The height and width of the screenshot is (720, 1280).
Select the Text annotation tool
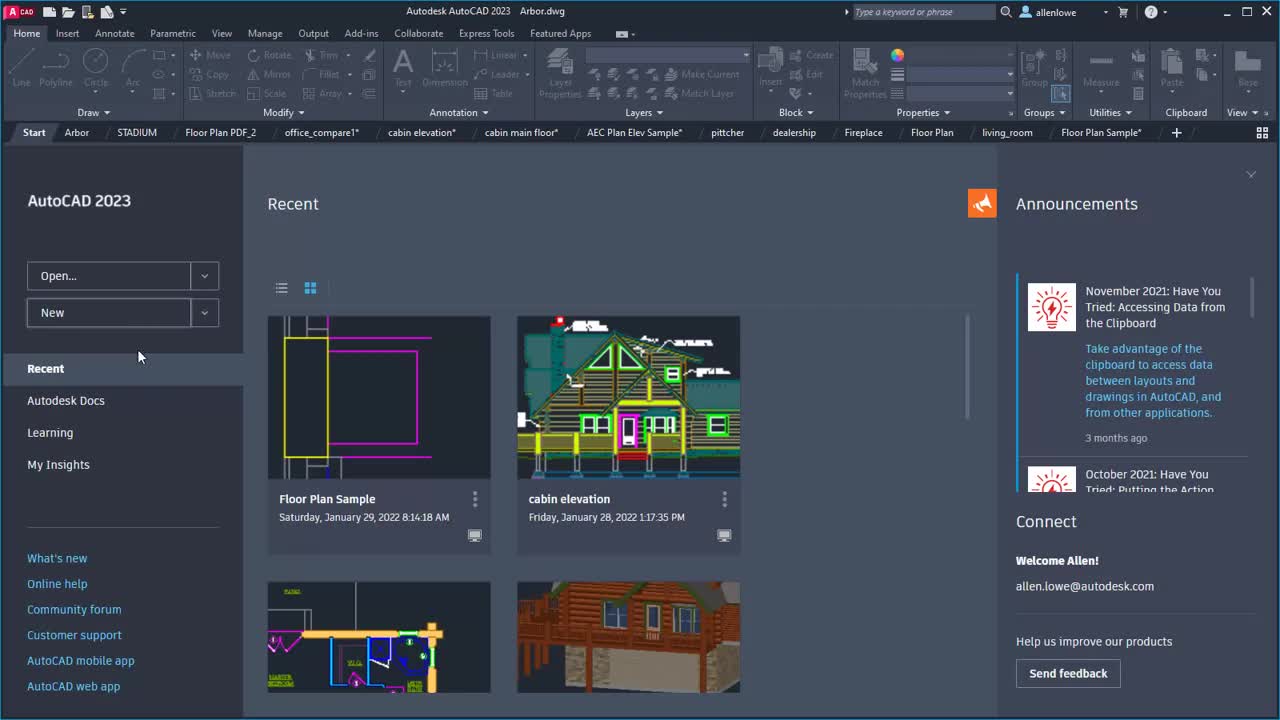(x=403, y=69)
